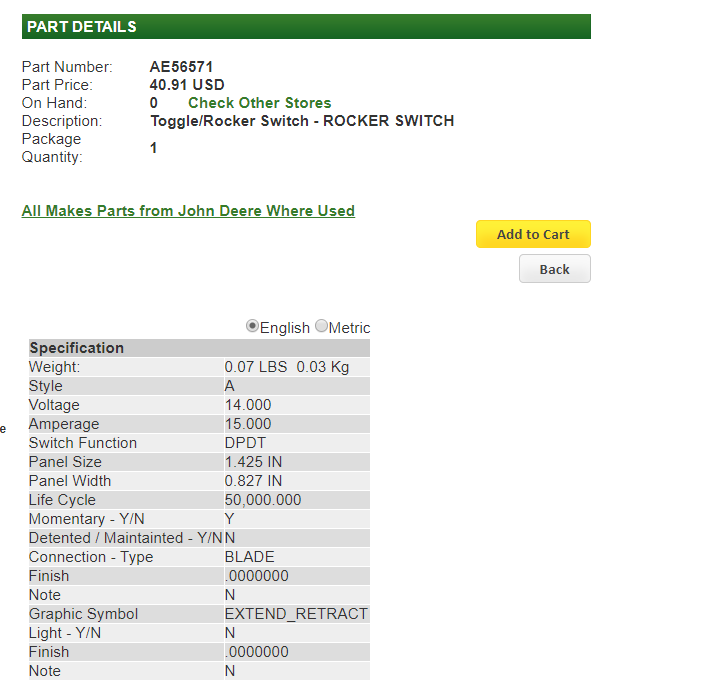Open All Makes Parts from John Deere link

click(188, 211)
